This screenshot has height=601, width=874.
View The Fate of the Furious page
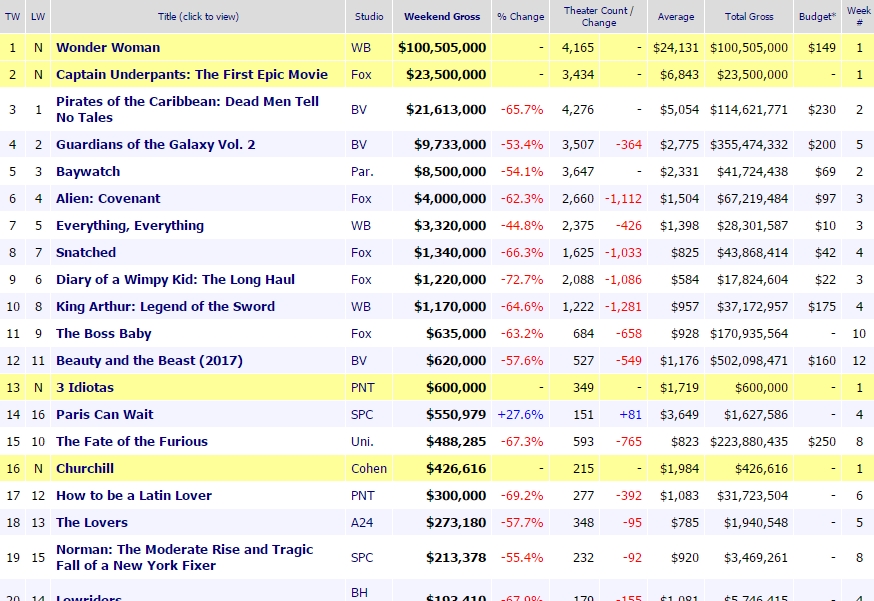132,442
